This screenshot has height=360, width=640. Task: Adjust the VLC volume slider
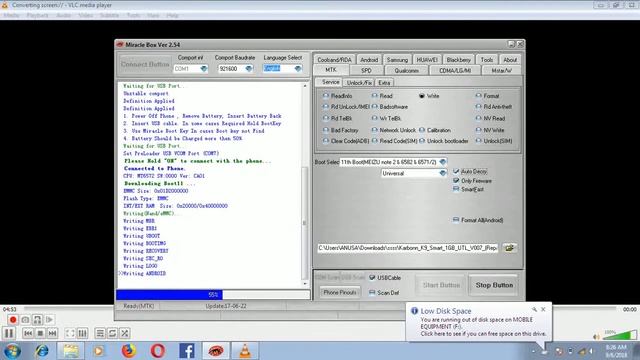[x=620, y=336]
